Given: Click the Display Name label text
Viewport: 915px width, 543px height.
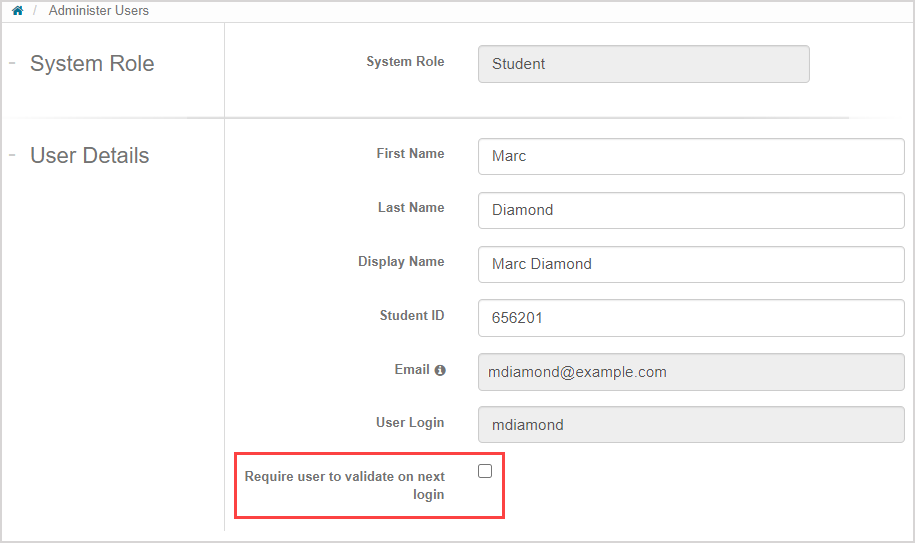Looking at the screenshot, I should (401, 262).
